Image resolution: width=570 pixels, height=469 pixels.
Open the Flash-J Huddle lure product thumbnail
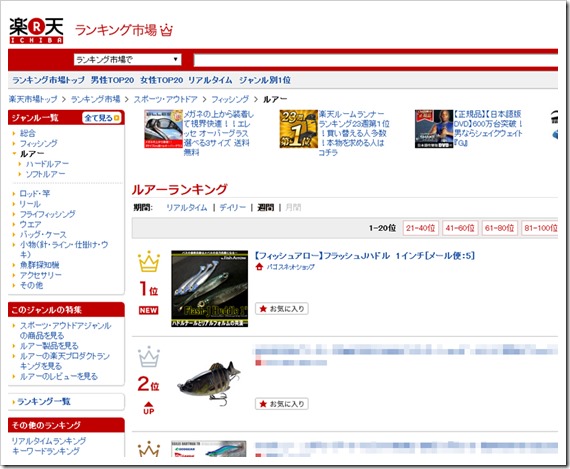pos(210,288)
